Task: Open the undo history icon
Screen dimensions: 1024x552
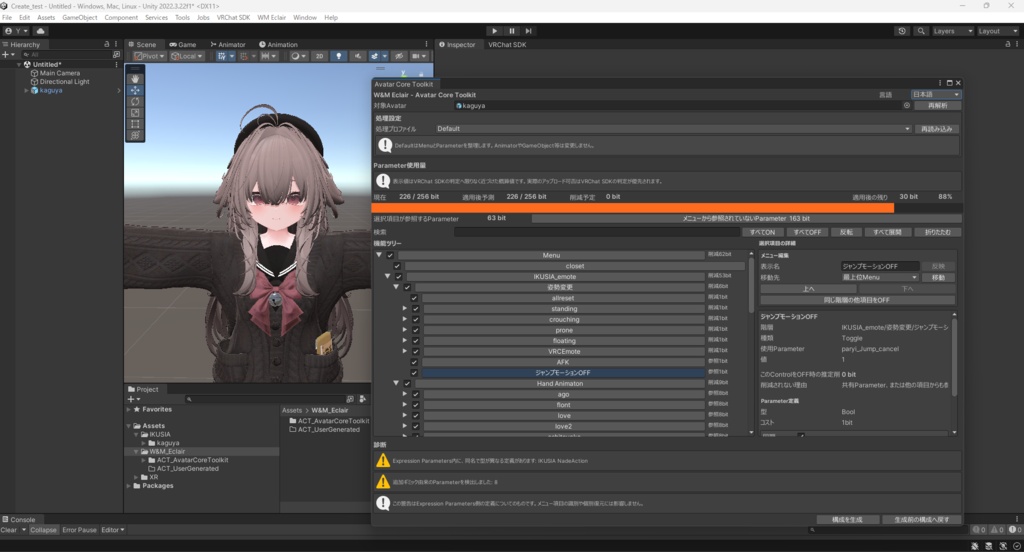Action: [902, 31]
